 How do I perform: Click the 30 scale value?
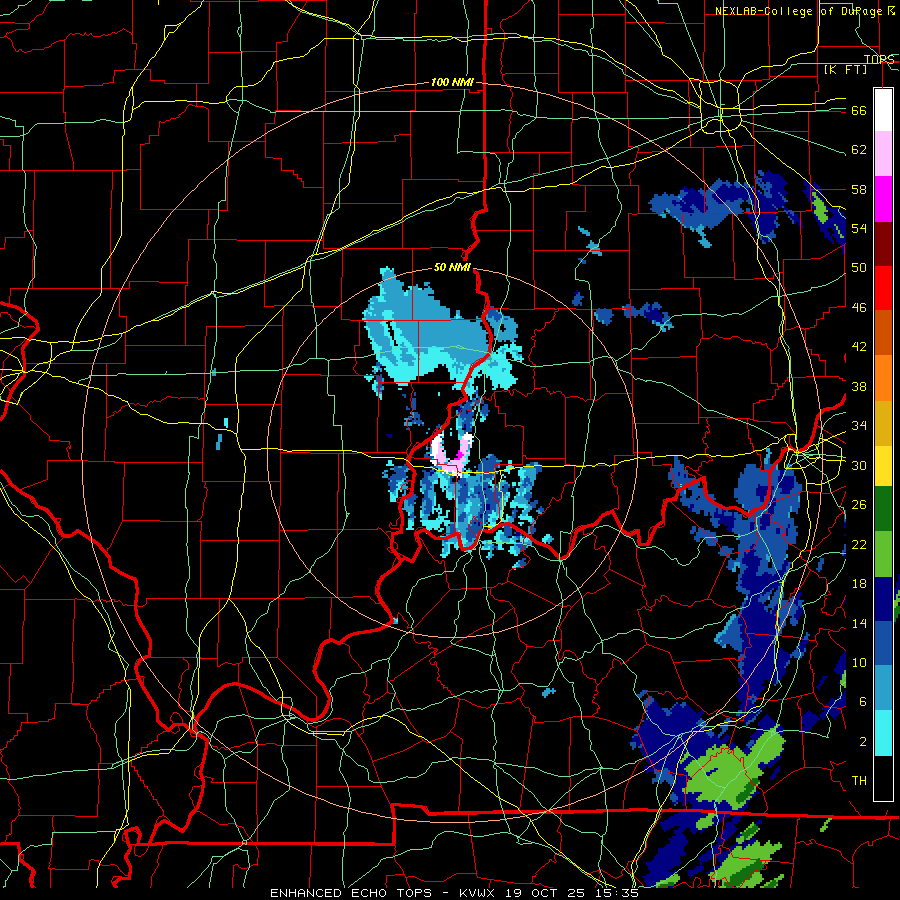(x=859, y=465)
